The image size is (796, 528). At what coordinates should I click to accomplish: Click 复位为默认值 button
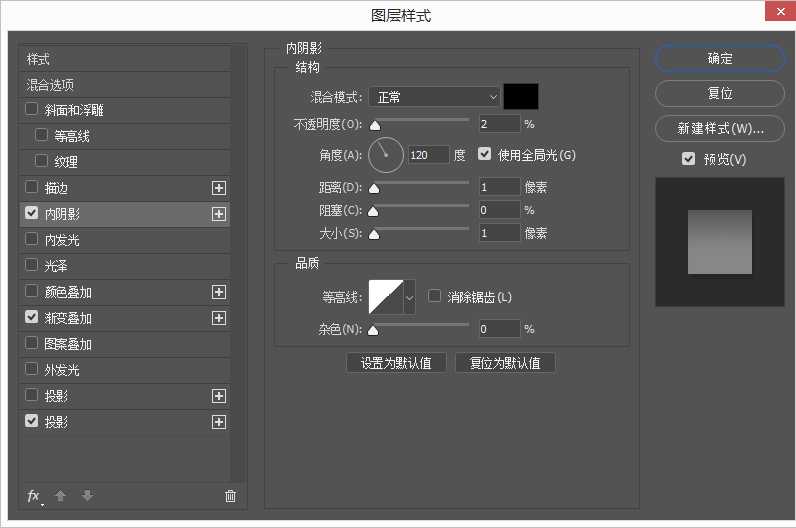coord(505,363)
